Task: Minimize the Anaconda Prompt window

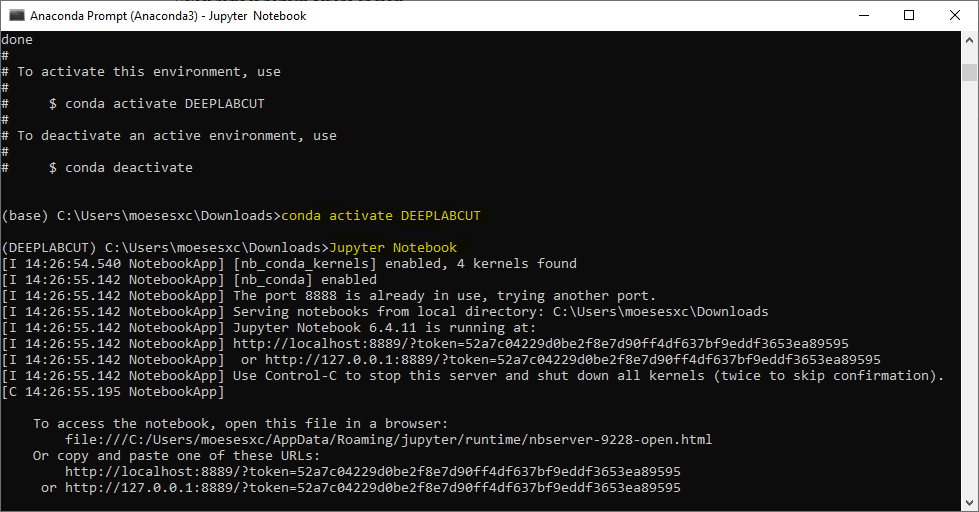Action: point(863,15)
